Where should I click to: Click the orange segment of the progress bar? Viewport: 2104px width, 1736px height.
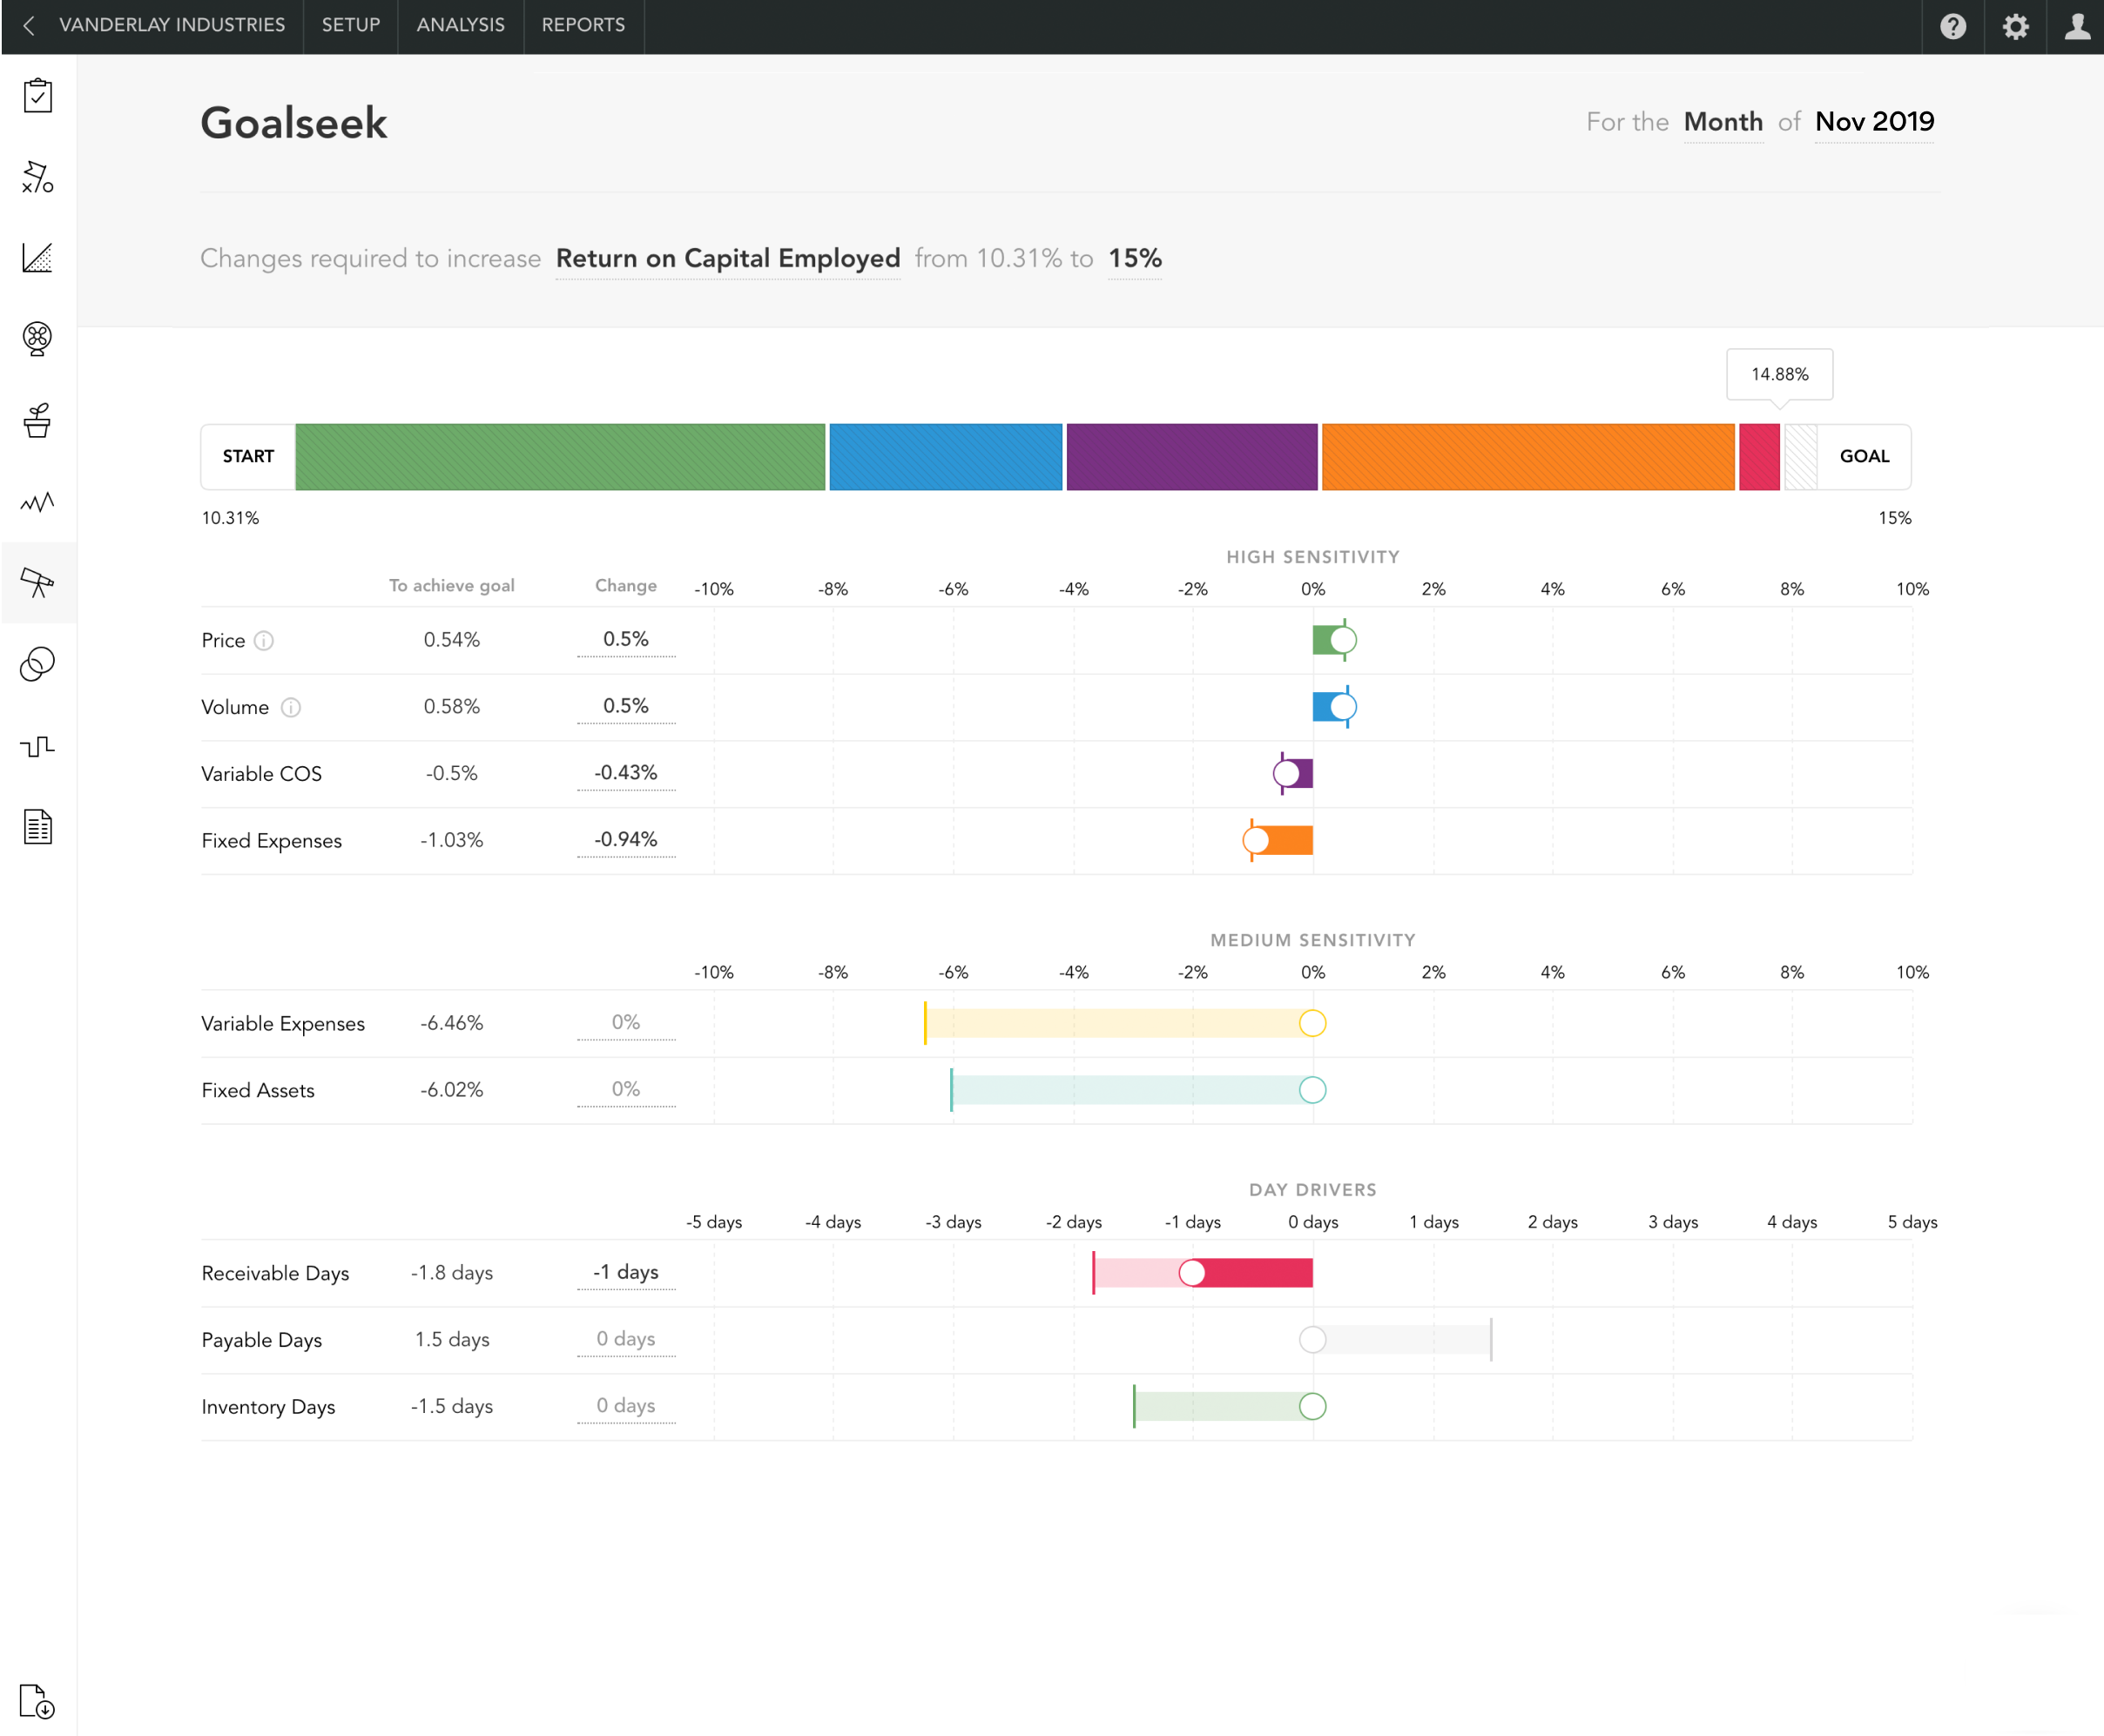pyautogui.click(x=1528, y=457)
